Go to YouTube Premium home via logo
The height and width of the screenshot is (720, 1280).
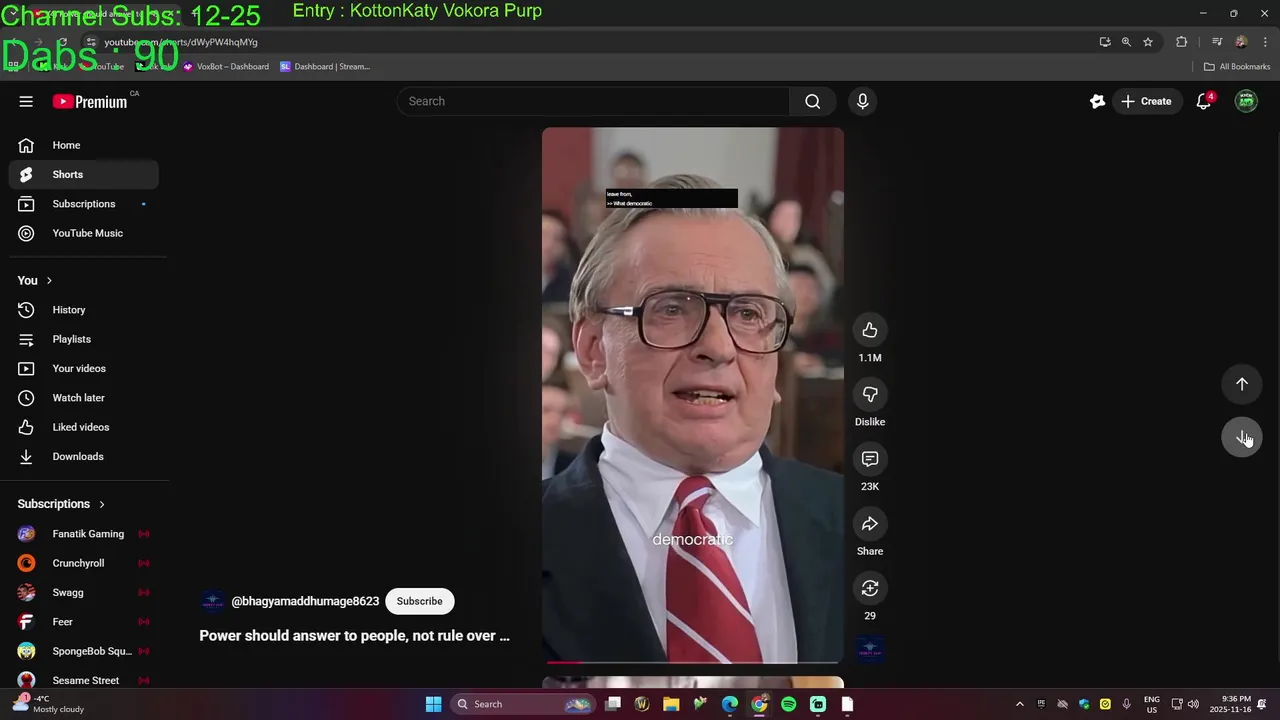coord(90,101)
